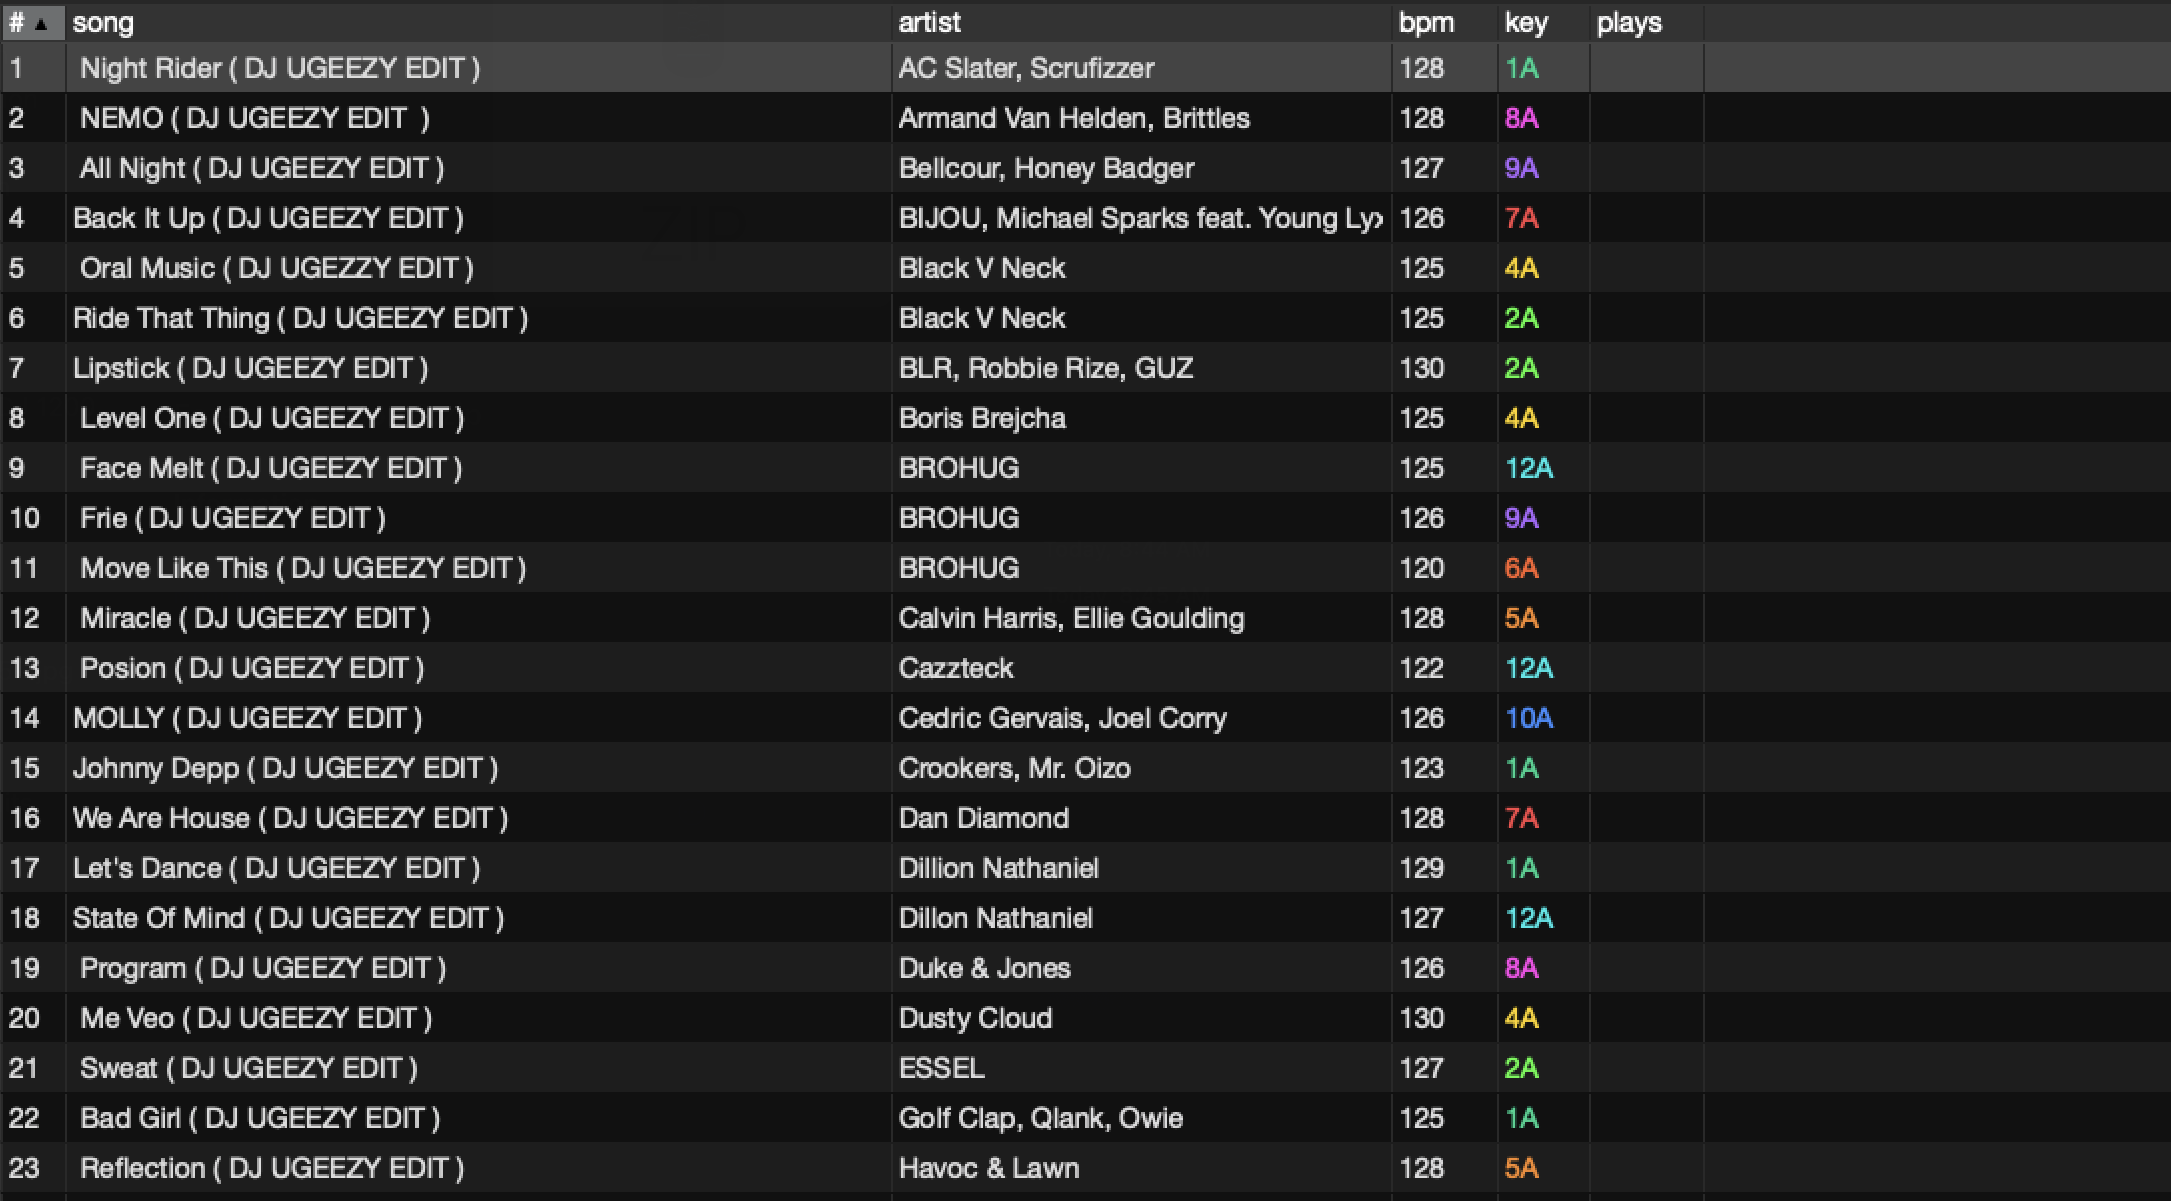
Task: Click the # column sort arrow
Action: (x=41, y=24)
